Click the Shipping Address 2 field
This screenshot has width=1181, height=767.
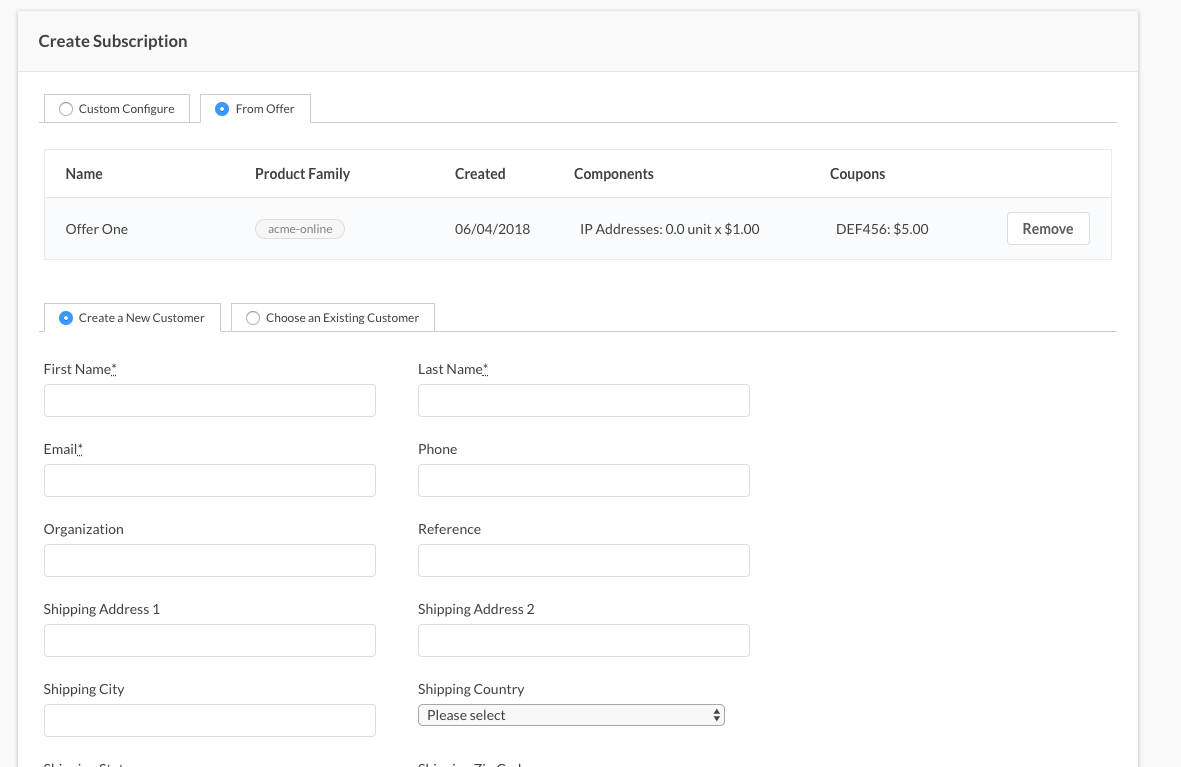coord(583,641)
